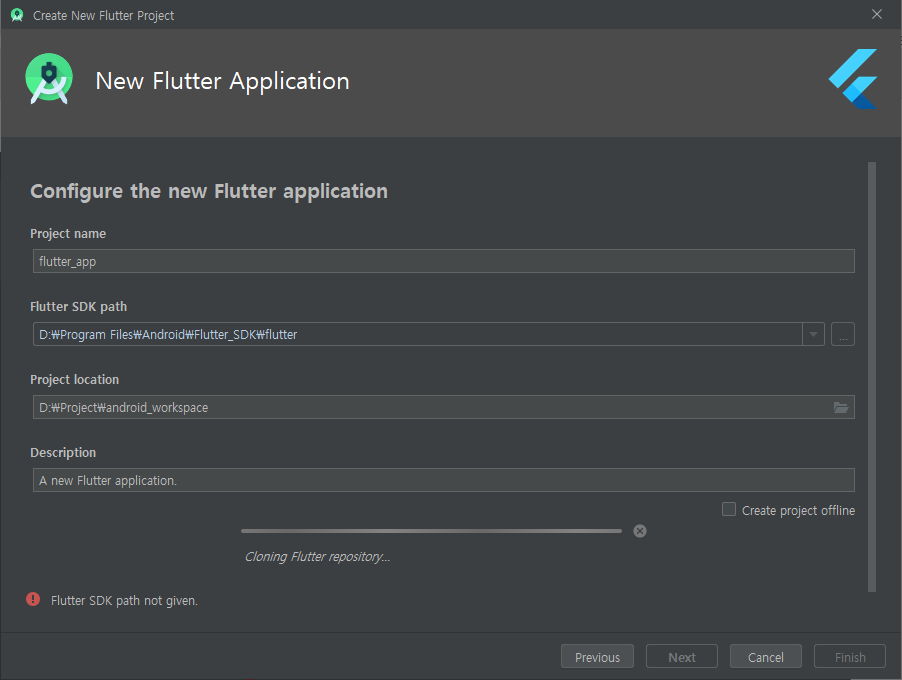Click the red error warning icon
This screenshot has width=902, height=680.
tap(33, 599)
